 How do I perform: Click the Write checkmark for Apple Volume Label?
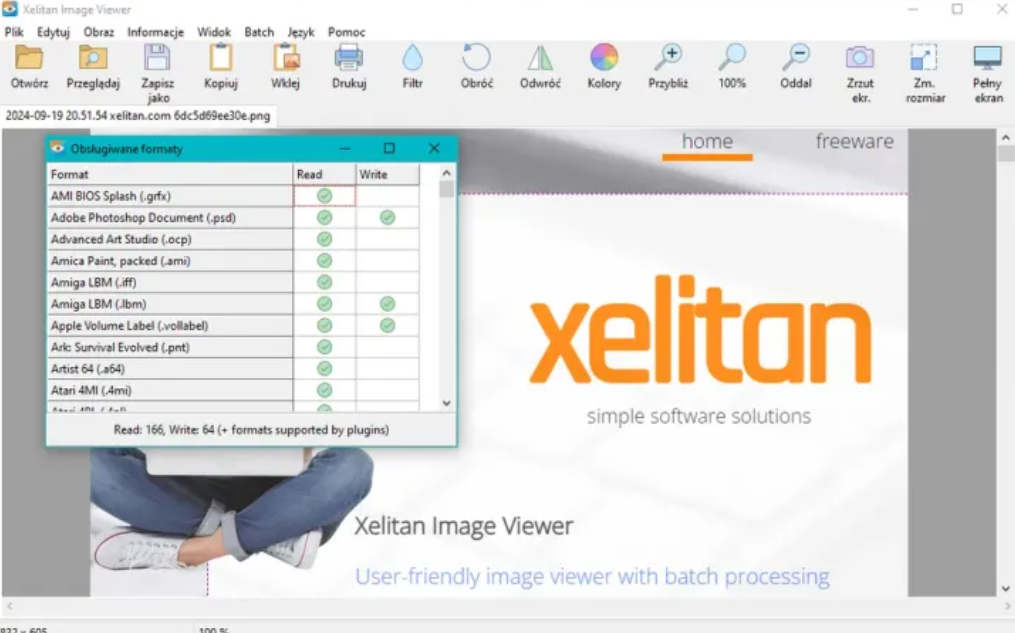click(387, 325)
